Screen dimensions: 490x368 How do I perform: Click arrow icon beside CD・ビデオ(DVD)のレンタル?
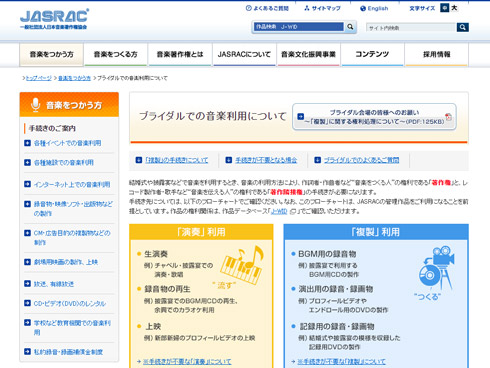(x=27, y=303)
